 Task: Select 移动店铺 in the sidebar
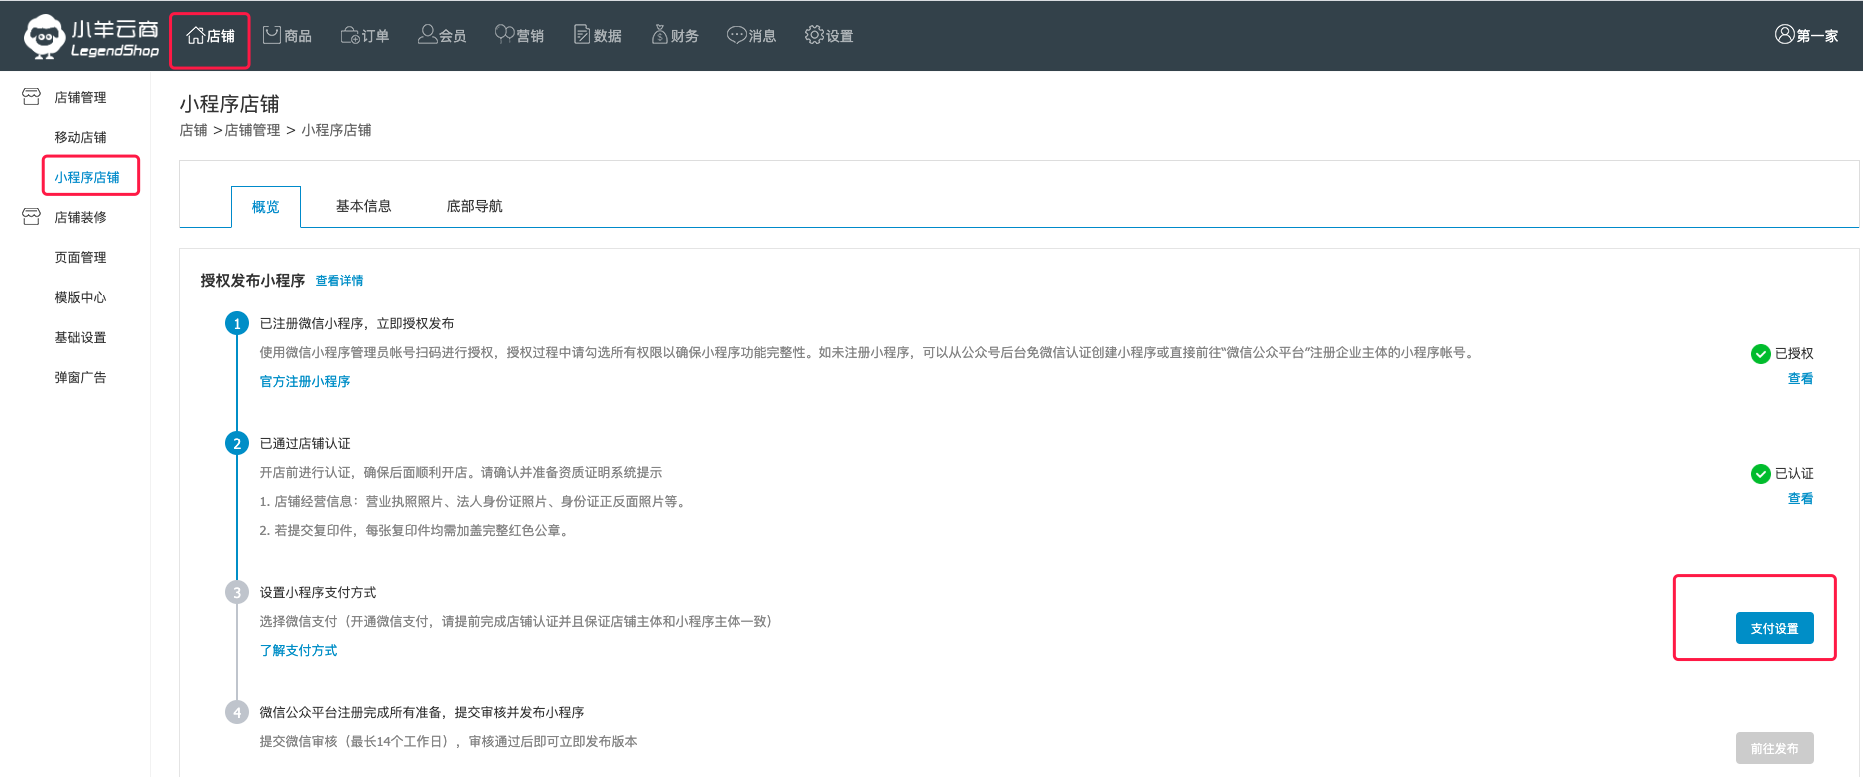(x=80, y=137)
